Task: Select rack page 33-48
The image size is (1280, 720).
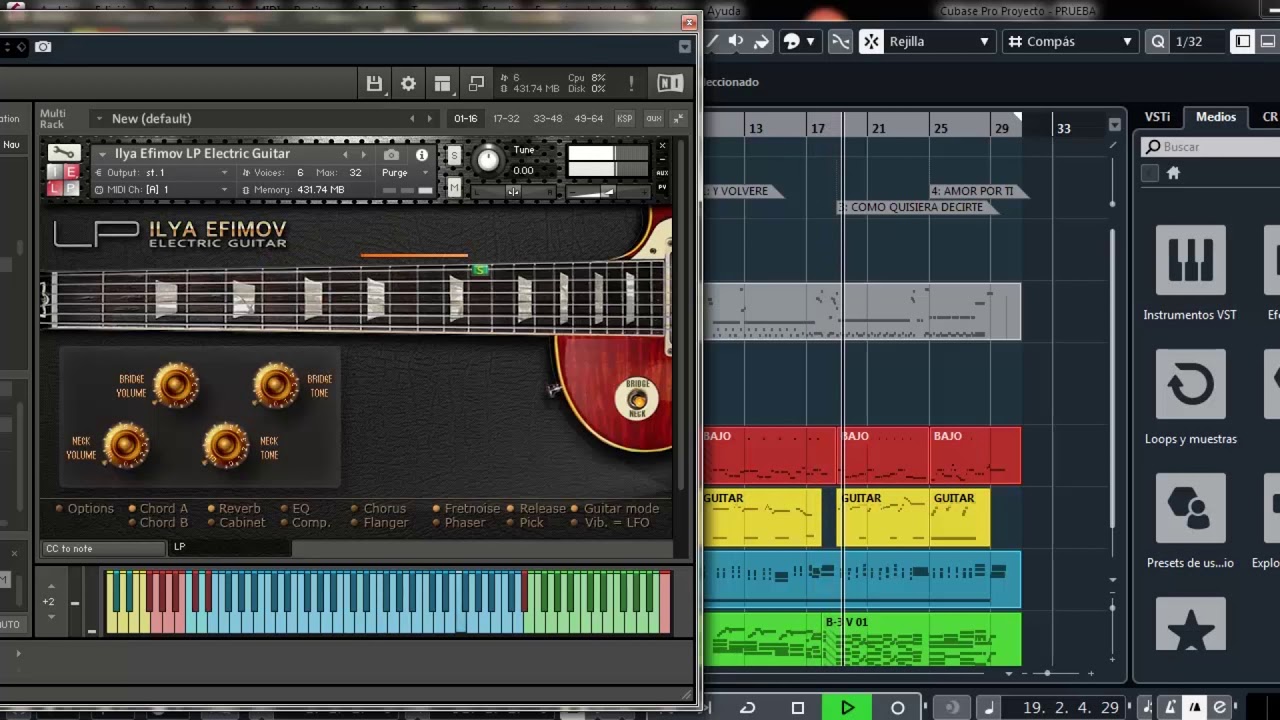Action: click(x=547, y=118)
